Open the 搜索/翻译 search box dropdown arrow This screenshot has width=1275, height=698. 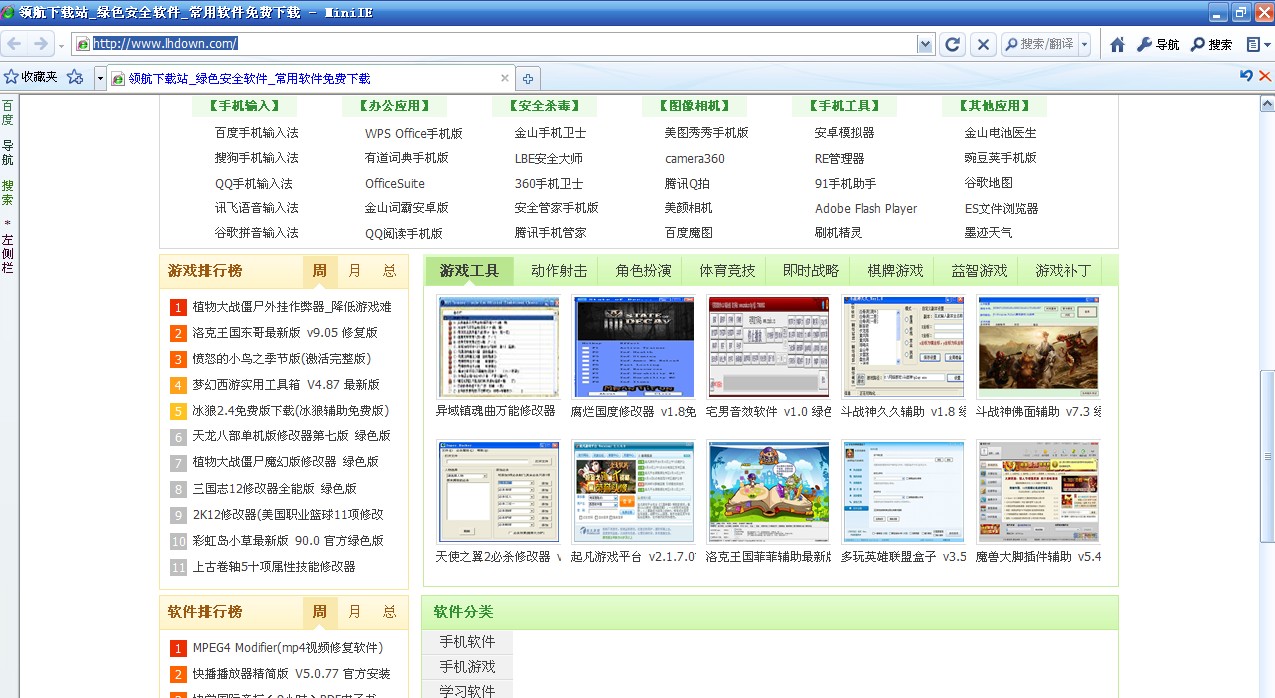pos(1084,44)
